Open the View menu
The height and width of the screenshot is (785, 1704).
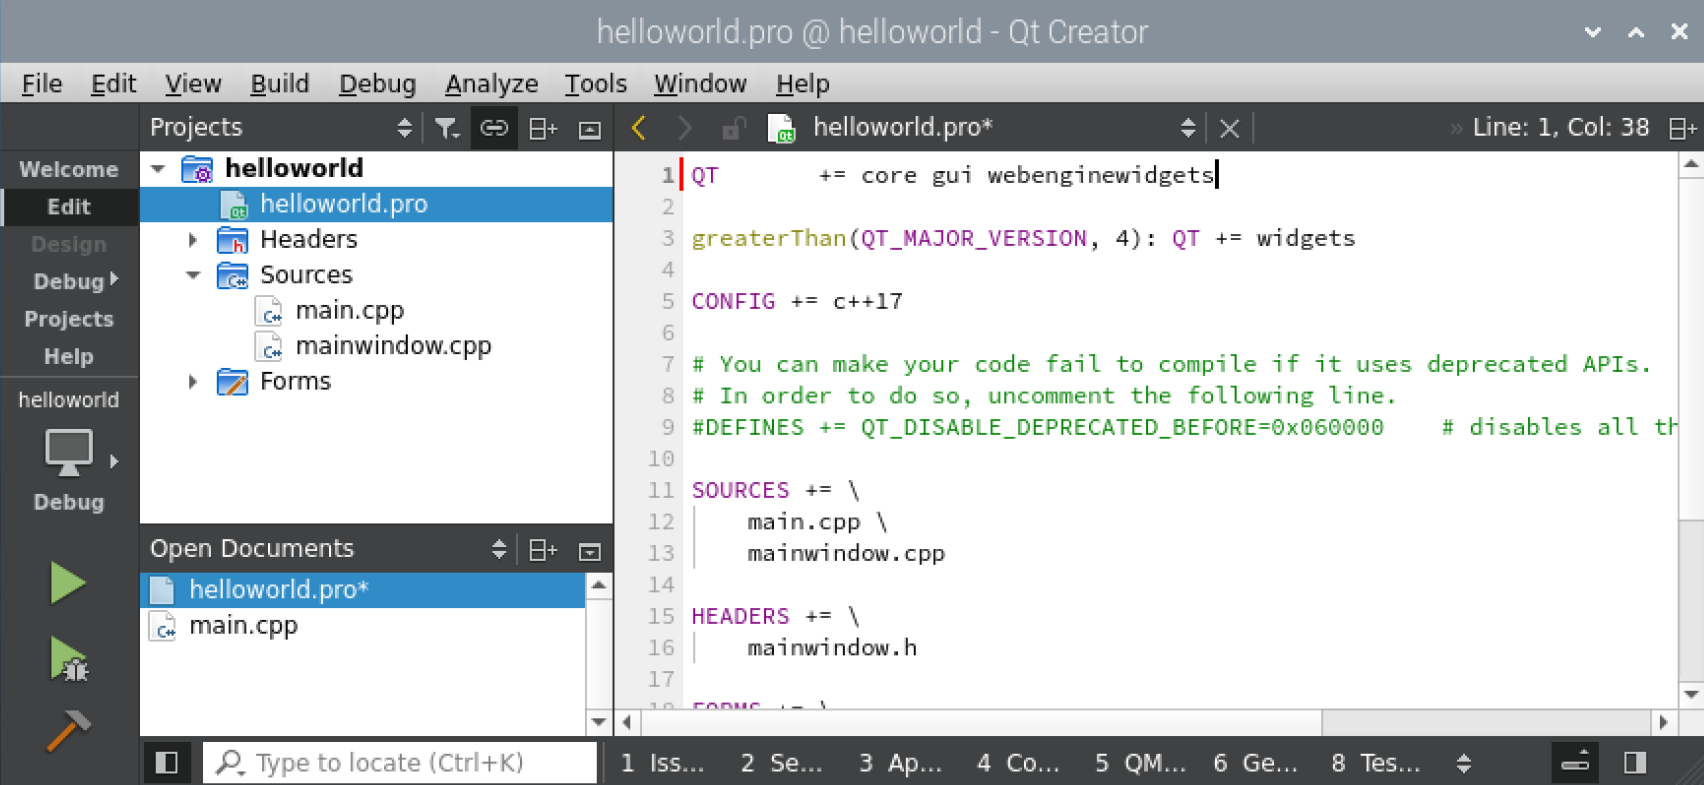[x=193, y=84]
